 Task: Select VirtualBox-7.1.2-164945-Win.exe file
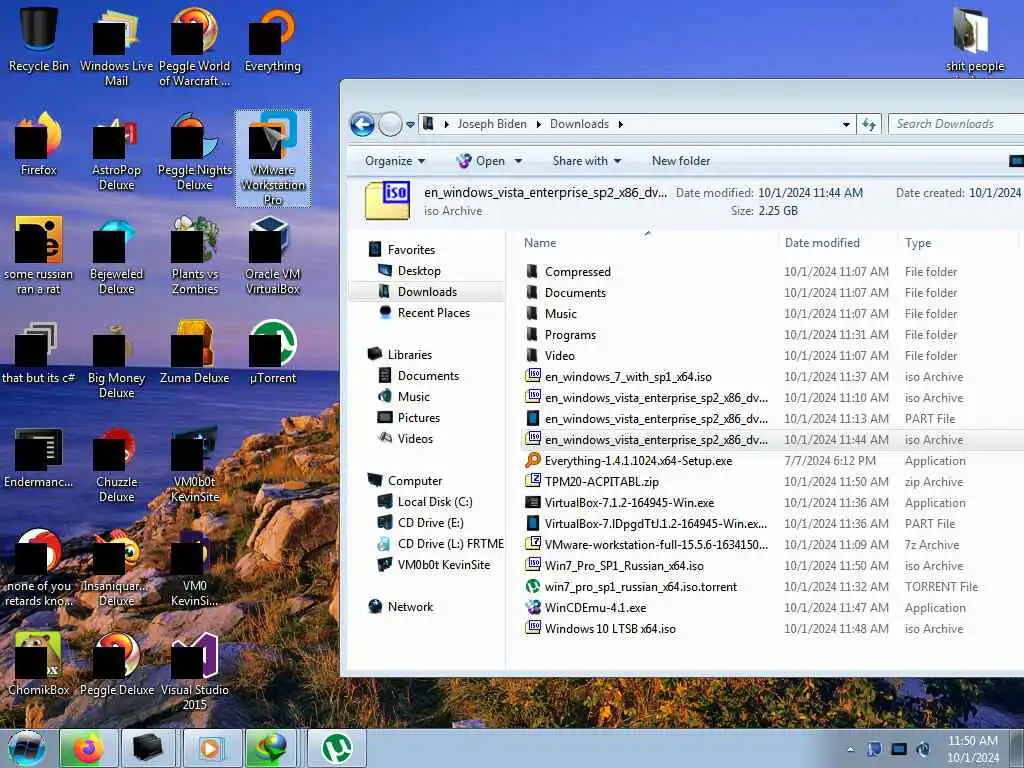629,503
